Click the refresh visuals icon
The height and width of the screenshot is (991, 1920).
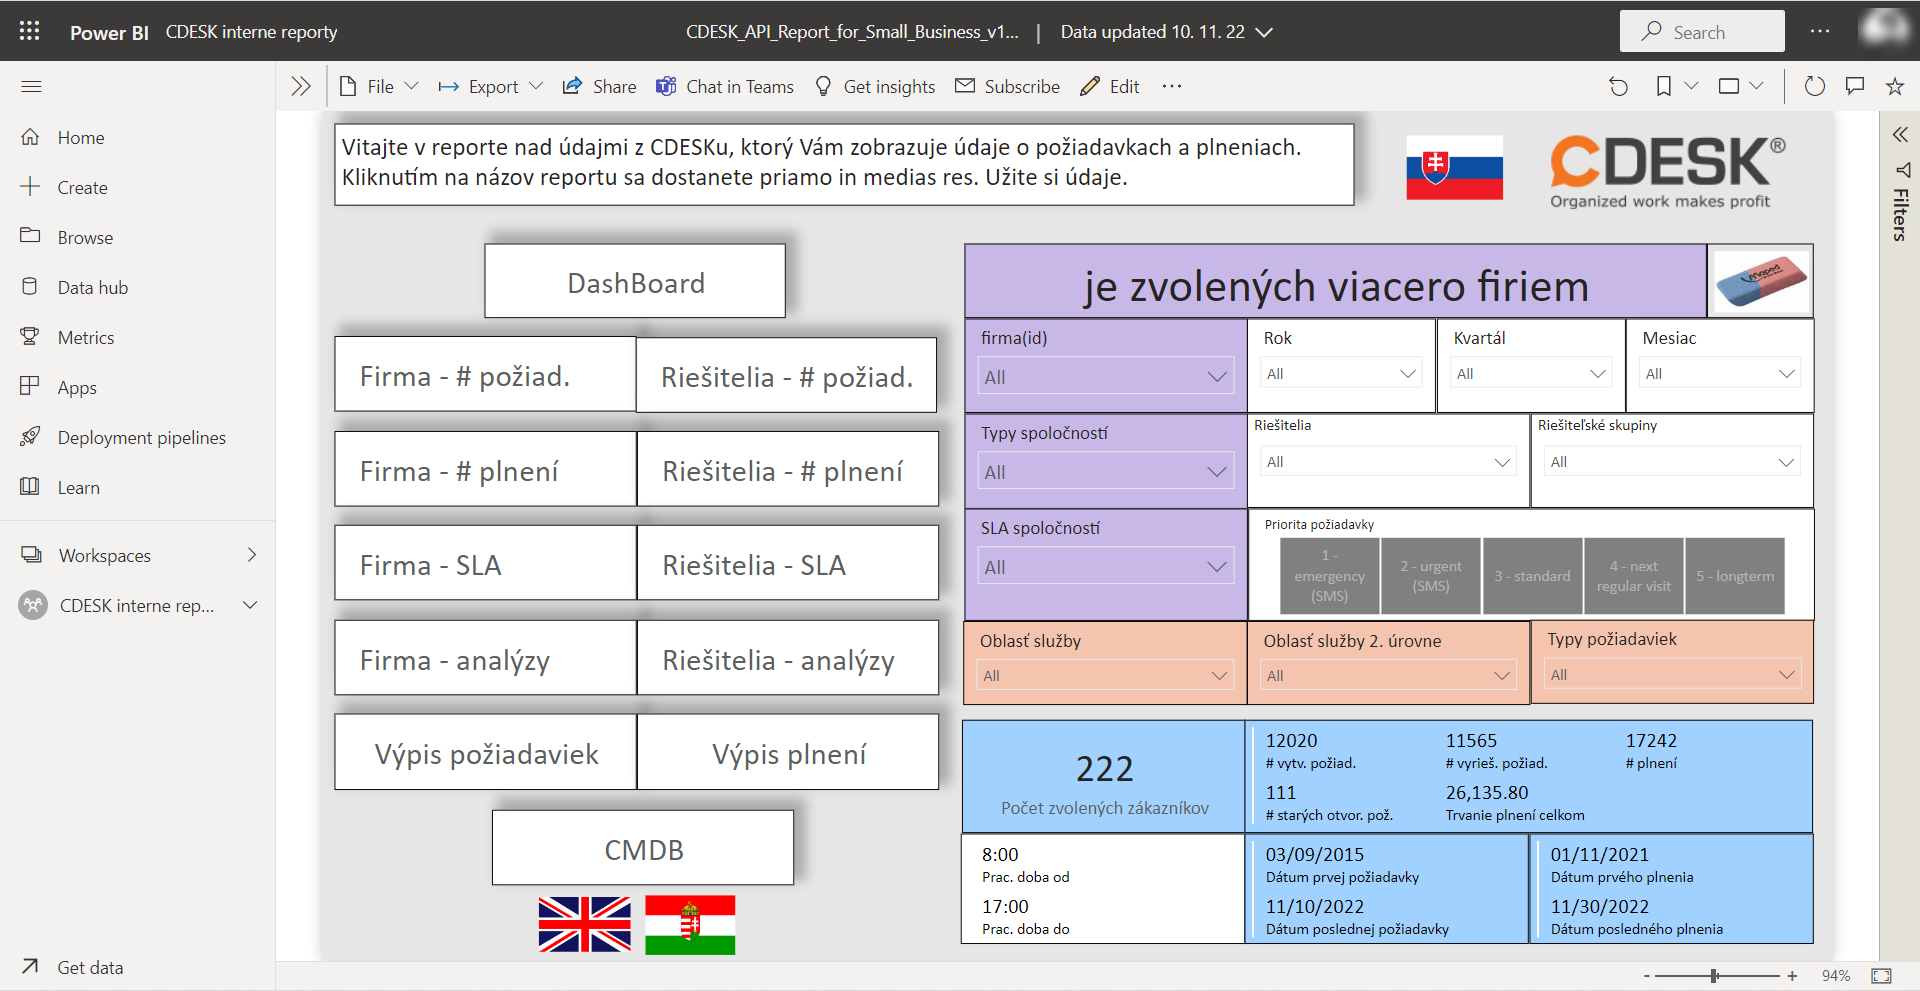pos(1814,87)
